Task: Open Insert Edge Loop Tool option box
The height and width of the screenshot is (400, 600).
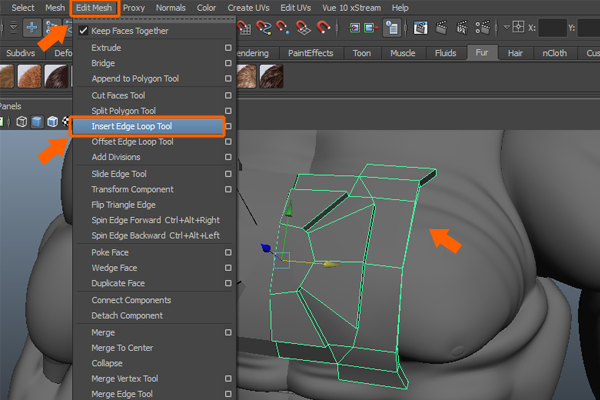Action: (229, 127)
